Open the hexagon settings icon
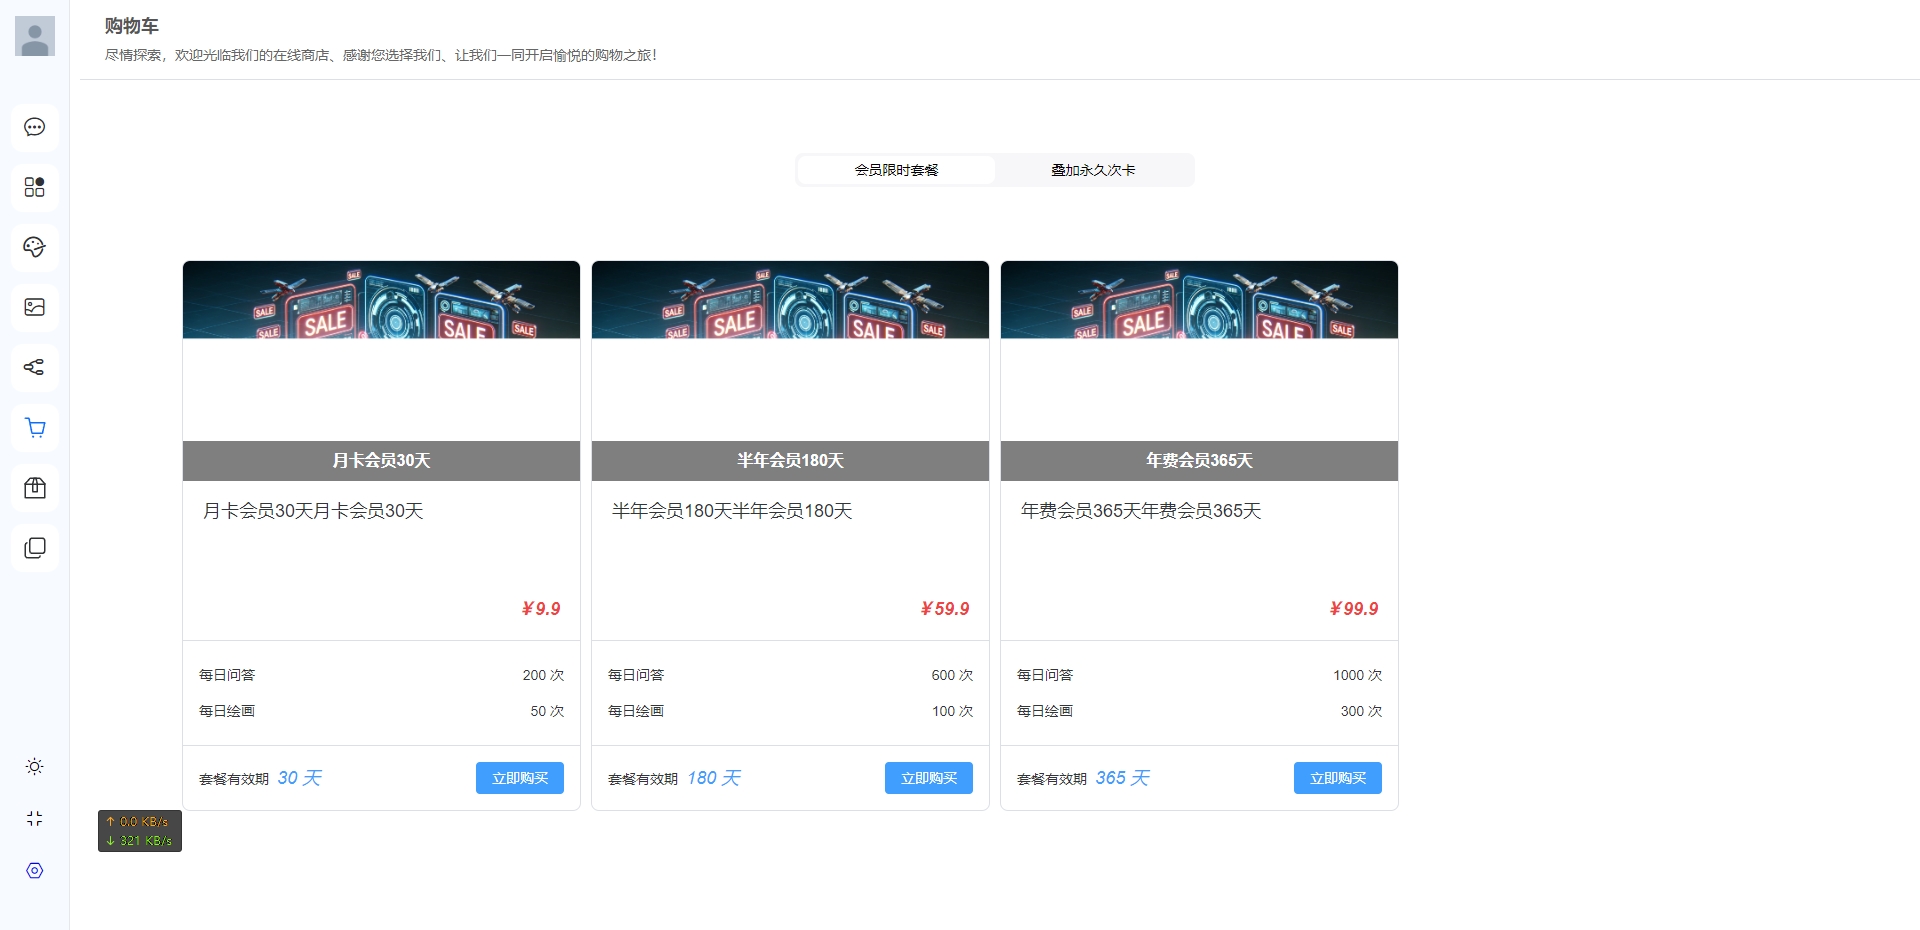 coord(35,871)
